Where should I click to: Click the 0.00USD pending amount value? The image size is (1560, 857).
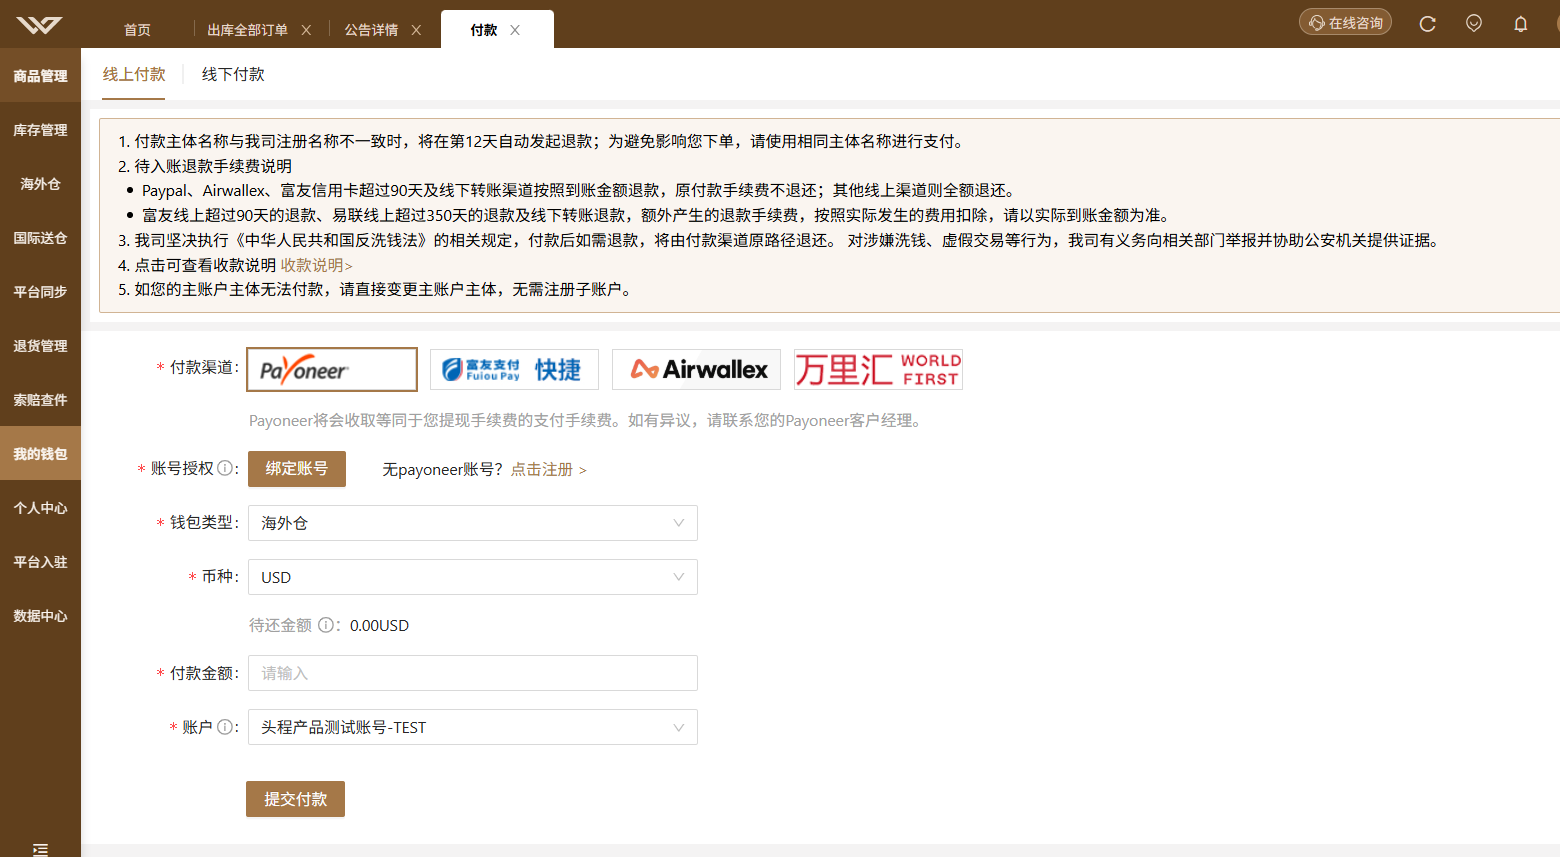click(379, 625)
